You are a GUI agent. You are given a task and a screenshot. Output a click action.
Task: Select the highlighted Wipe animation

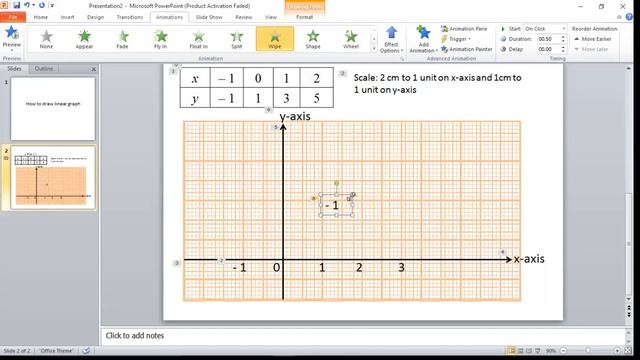click(x=275, y=39)
